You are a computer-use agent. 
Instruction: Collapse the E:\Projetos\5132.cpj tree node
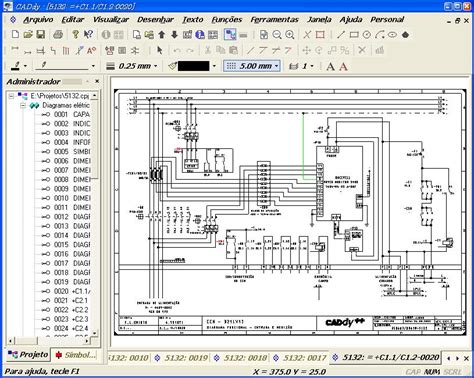(x=11, y=96)
